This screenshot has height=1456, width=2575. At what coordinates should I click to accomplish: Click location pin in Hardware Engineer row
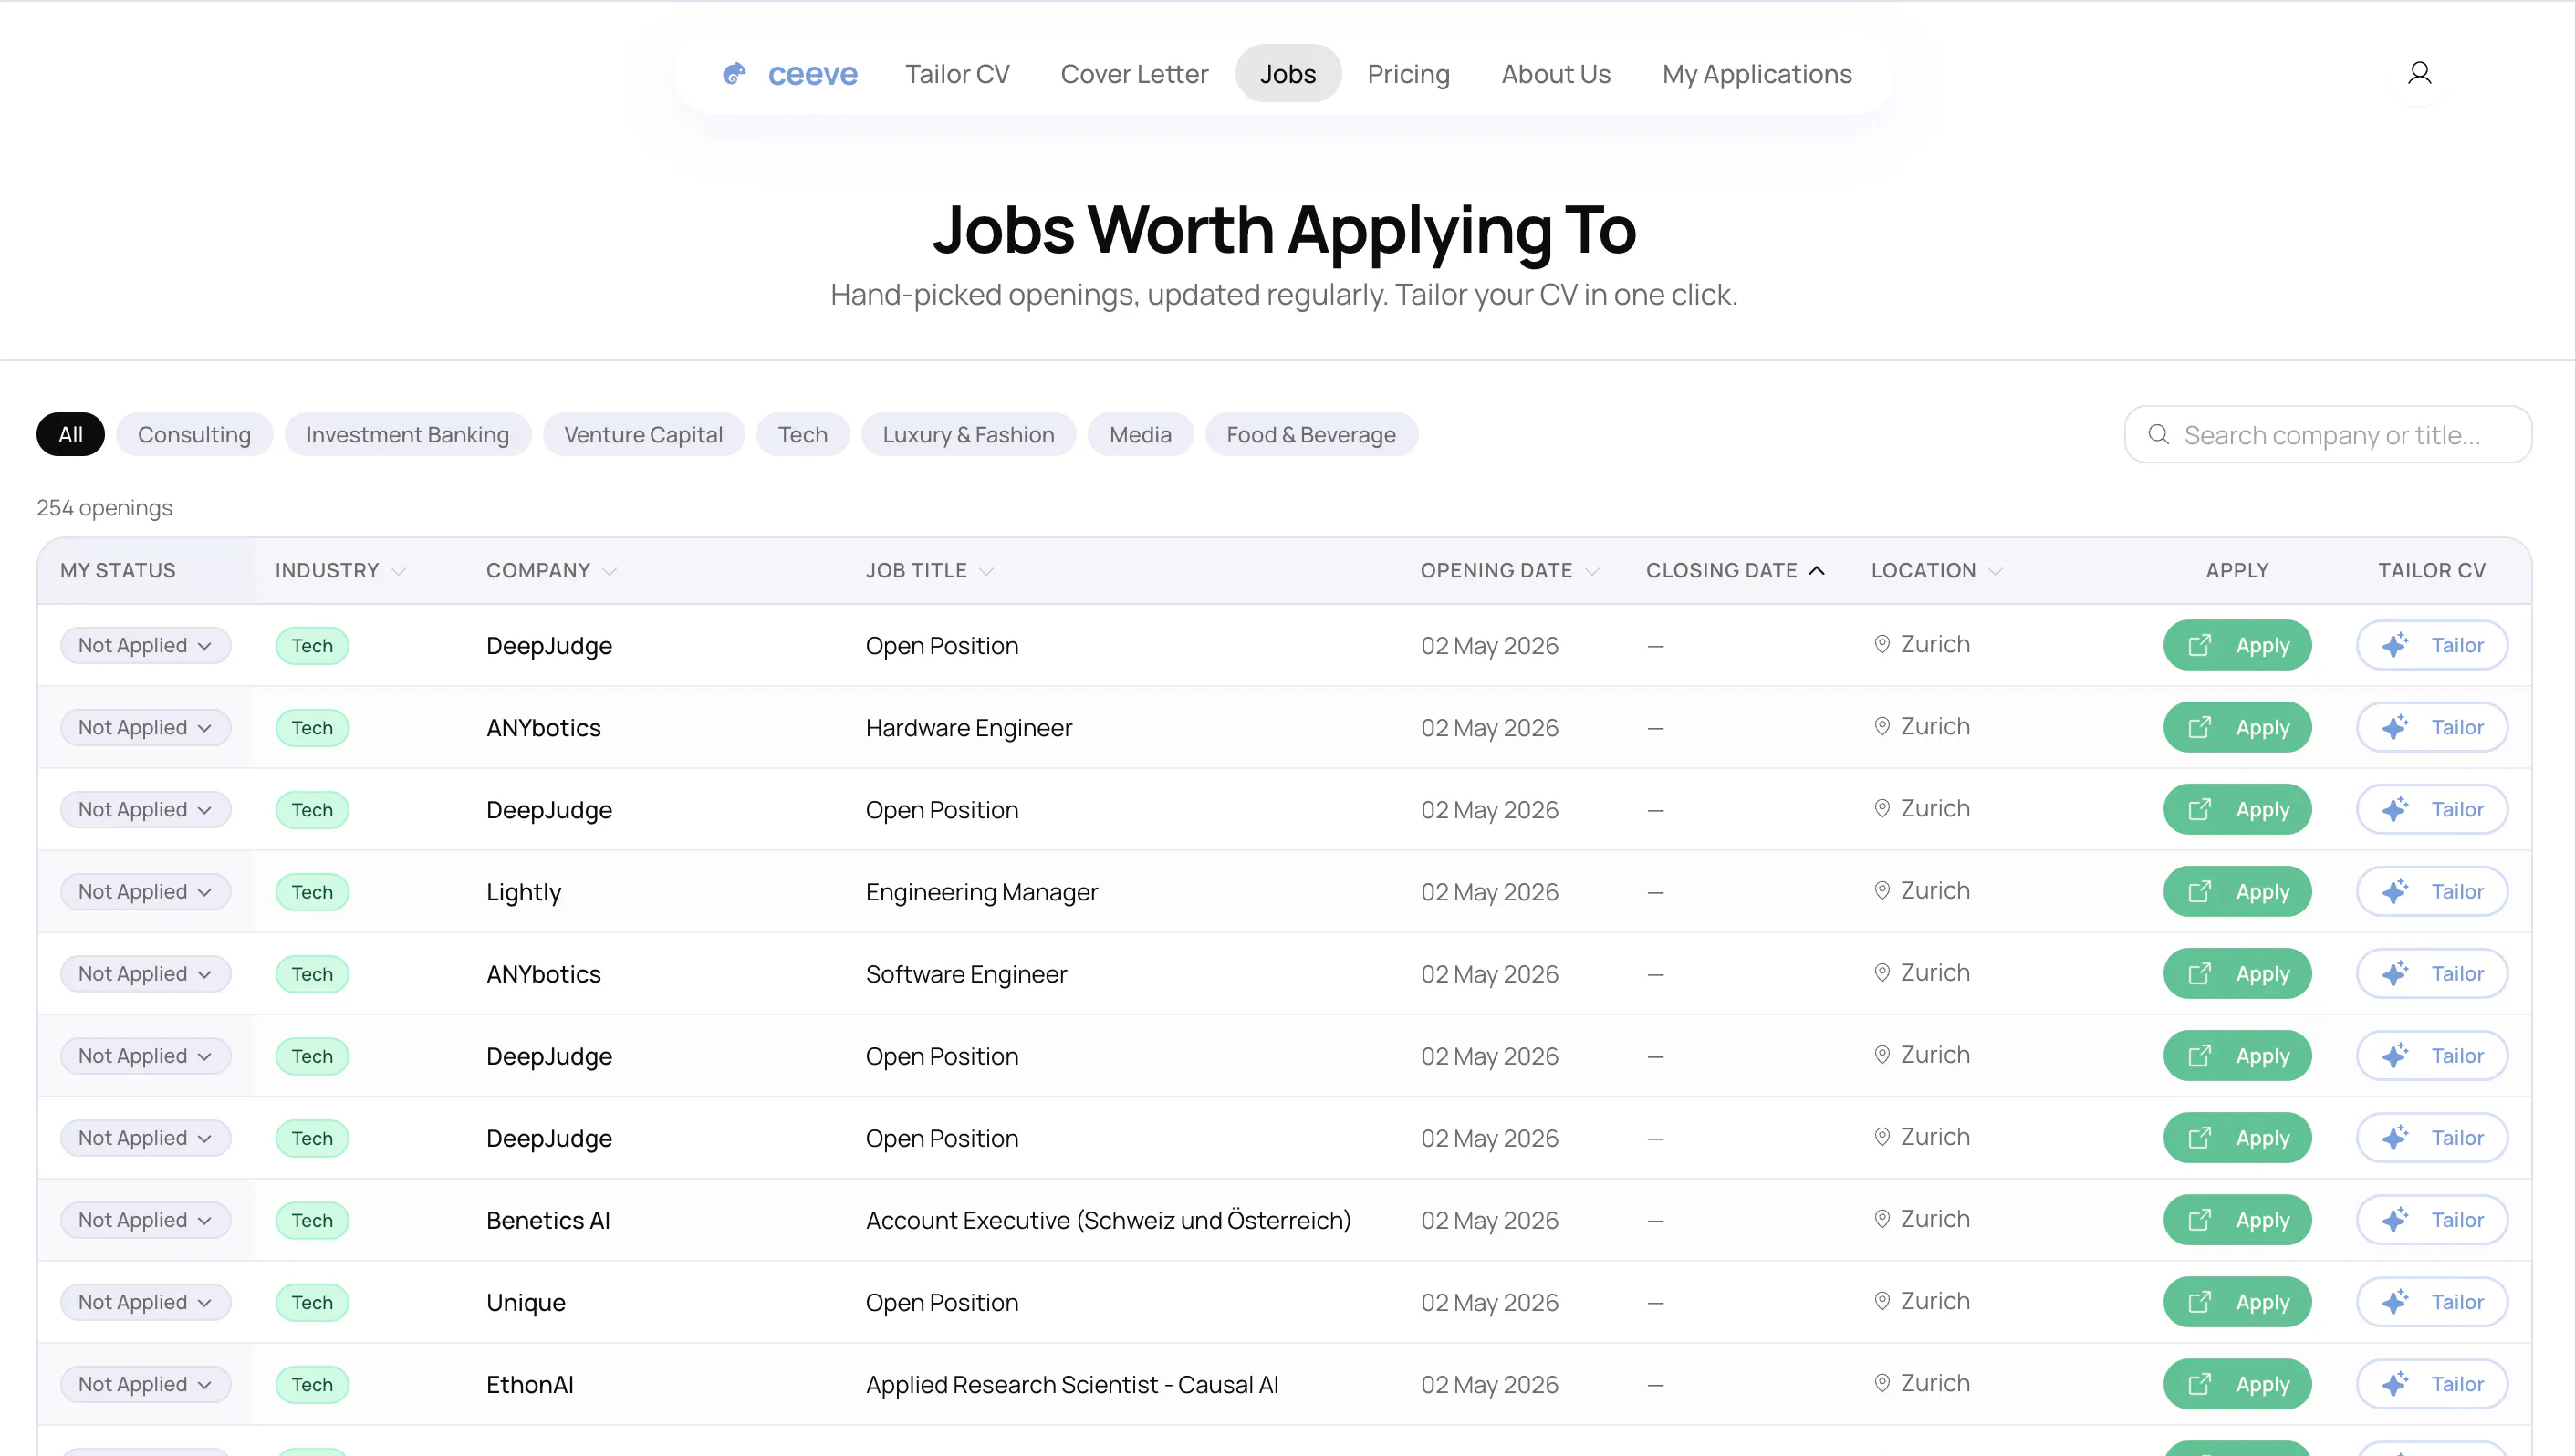tap(1882, 726)
